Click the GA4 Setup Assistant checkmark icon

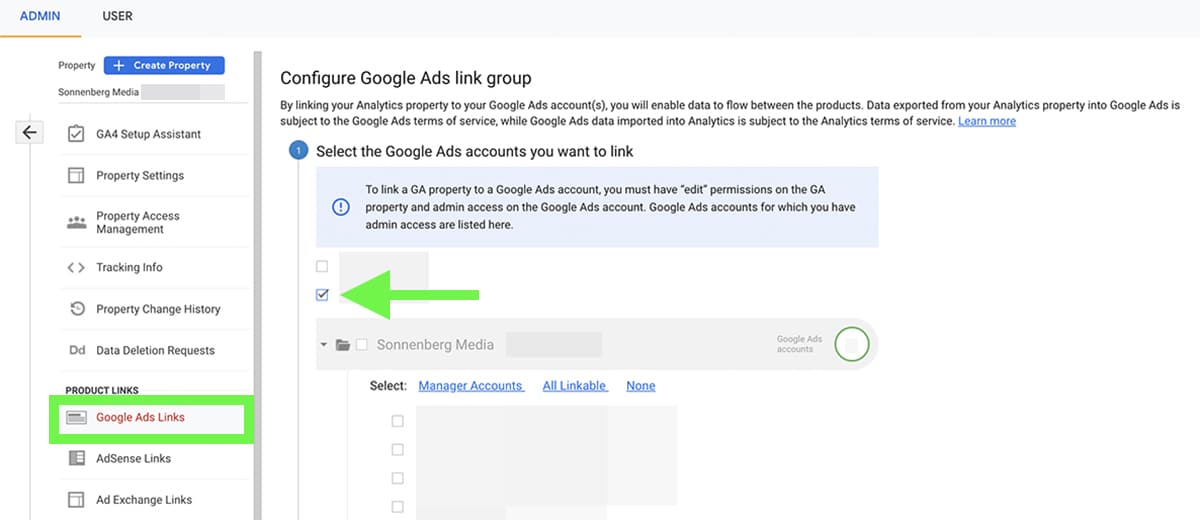pos(76,134)
